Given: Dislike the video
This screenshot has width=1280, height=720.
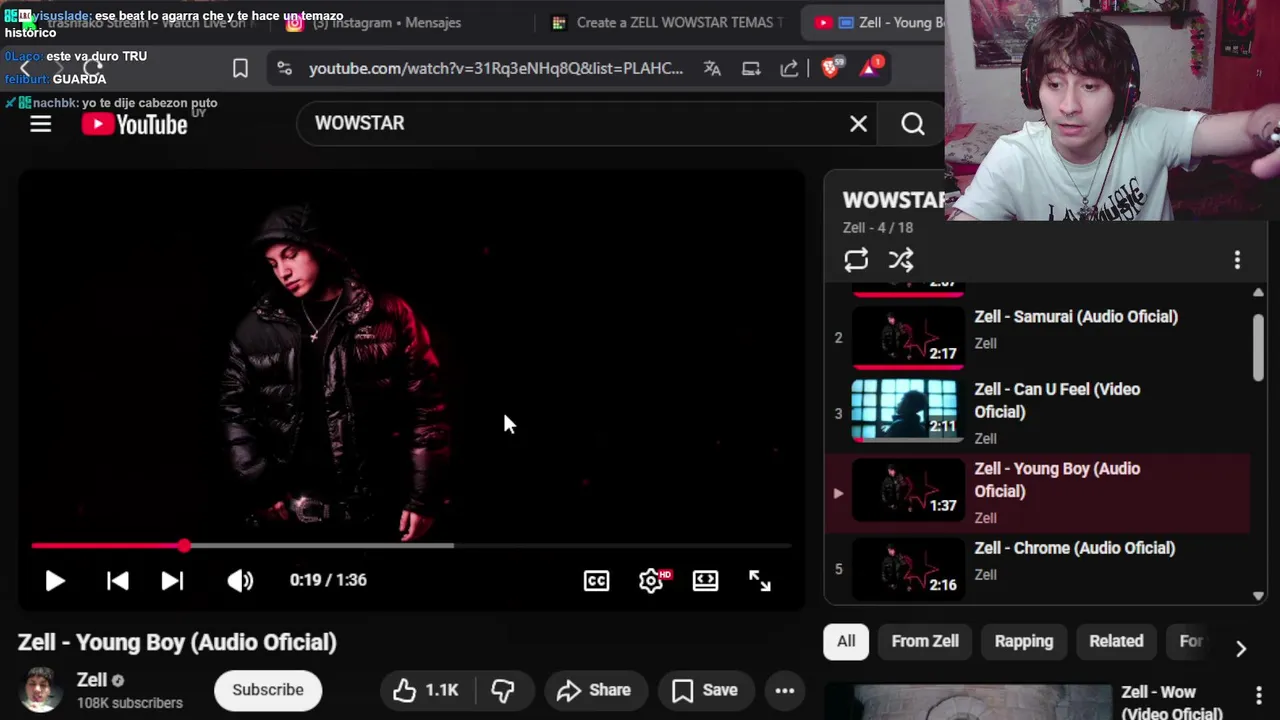Looking at the screenshot, I should click(x=503, y=690).
